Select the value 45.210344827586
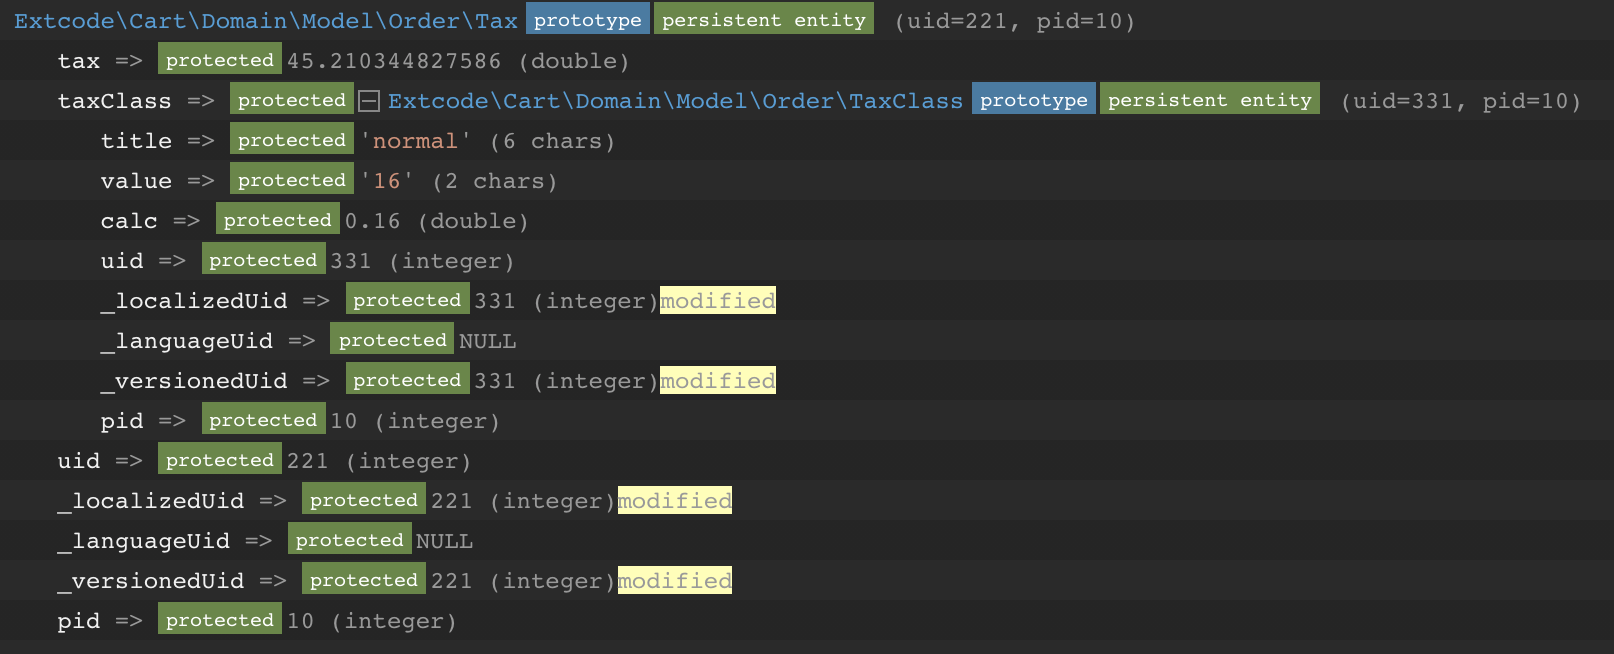Image resolution: width=1614 pixels, height=654 pixels. pyautogui.click(x=394, y=61)
